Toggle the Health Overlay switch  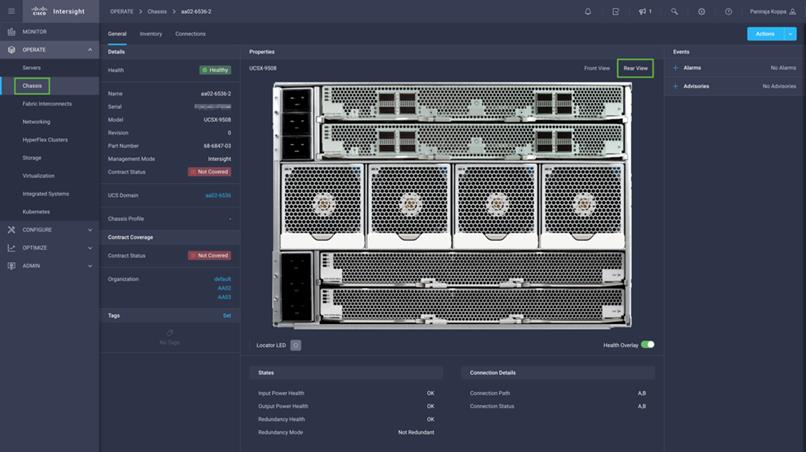pos(648,344)
